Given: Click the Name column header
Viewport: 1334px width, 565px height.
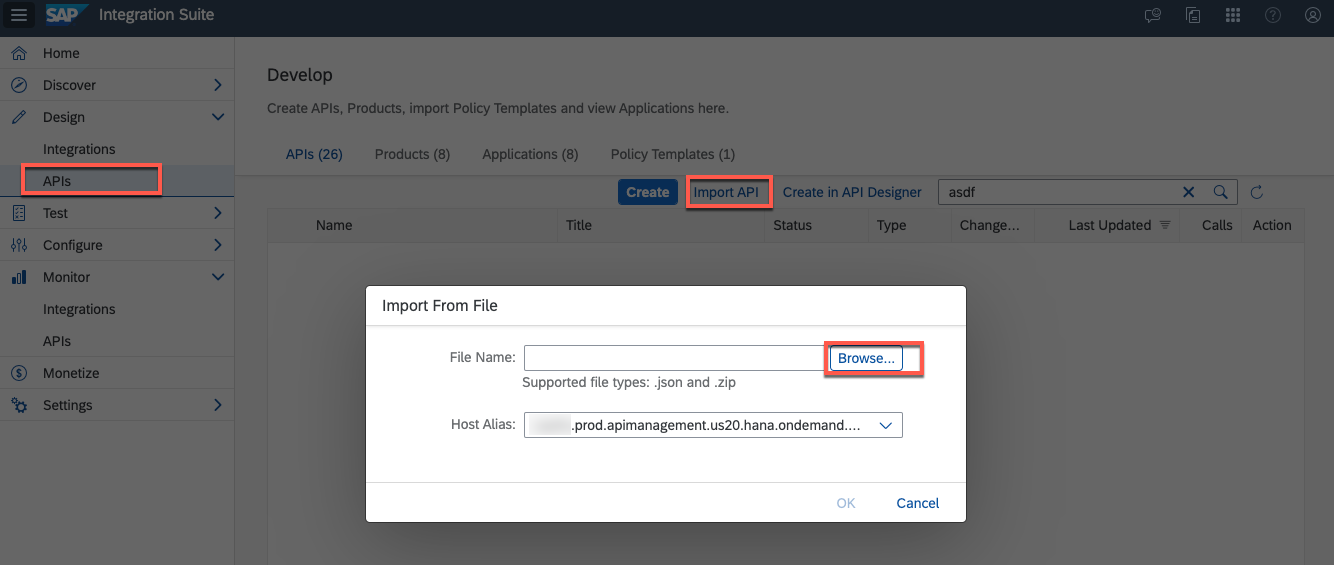Looking at the screenshot, I should click(x=334, y=225).
